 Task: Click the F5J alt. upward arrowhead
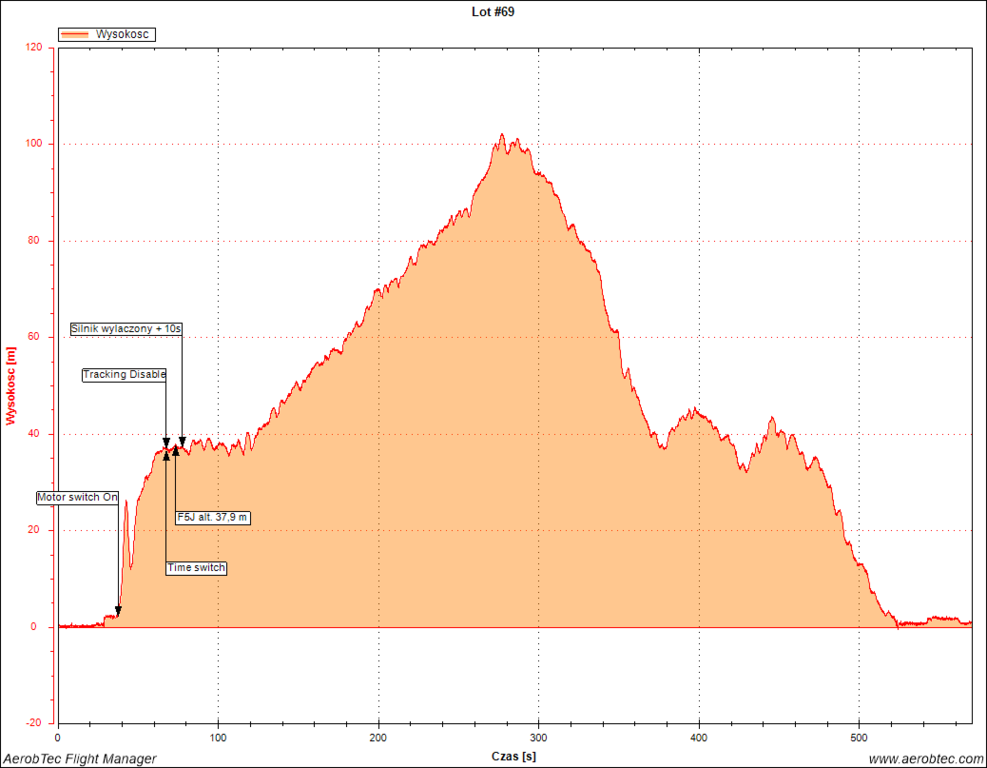click(176, 450)
